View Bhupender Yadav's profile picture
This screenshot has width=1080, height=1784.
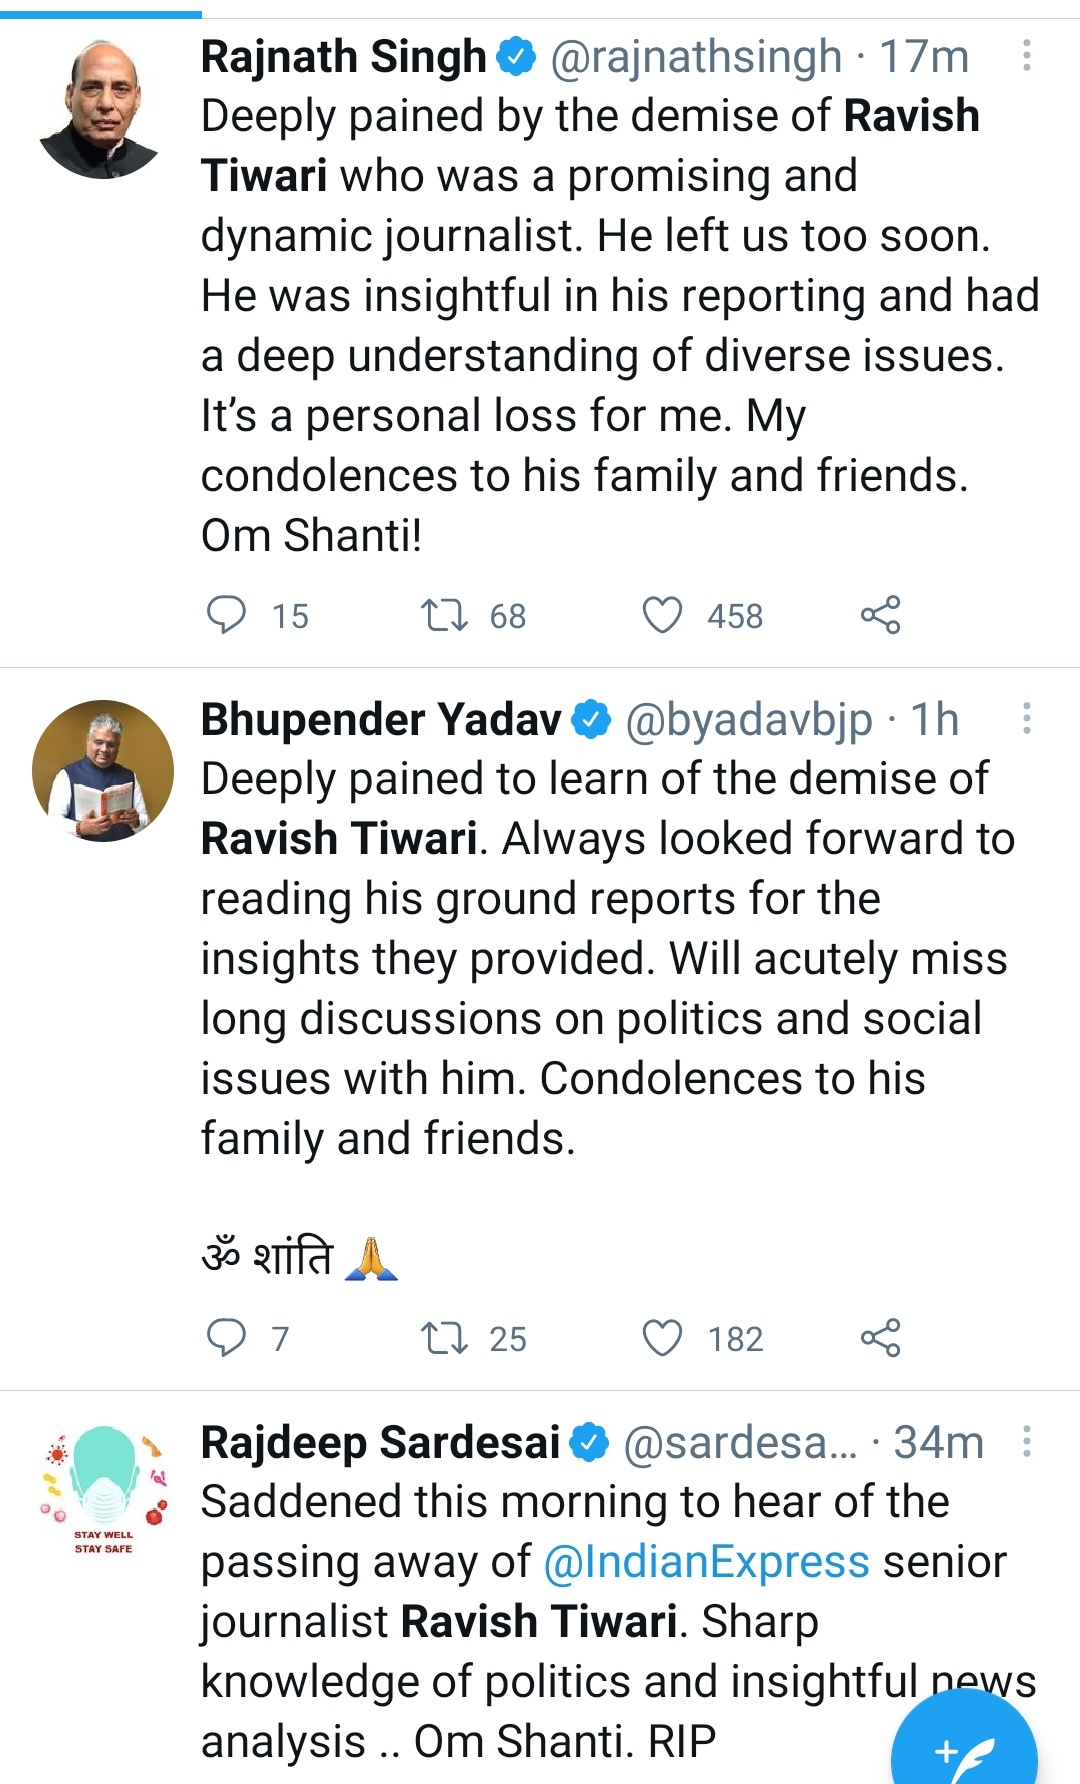(x=102, y=771)
